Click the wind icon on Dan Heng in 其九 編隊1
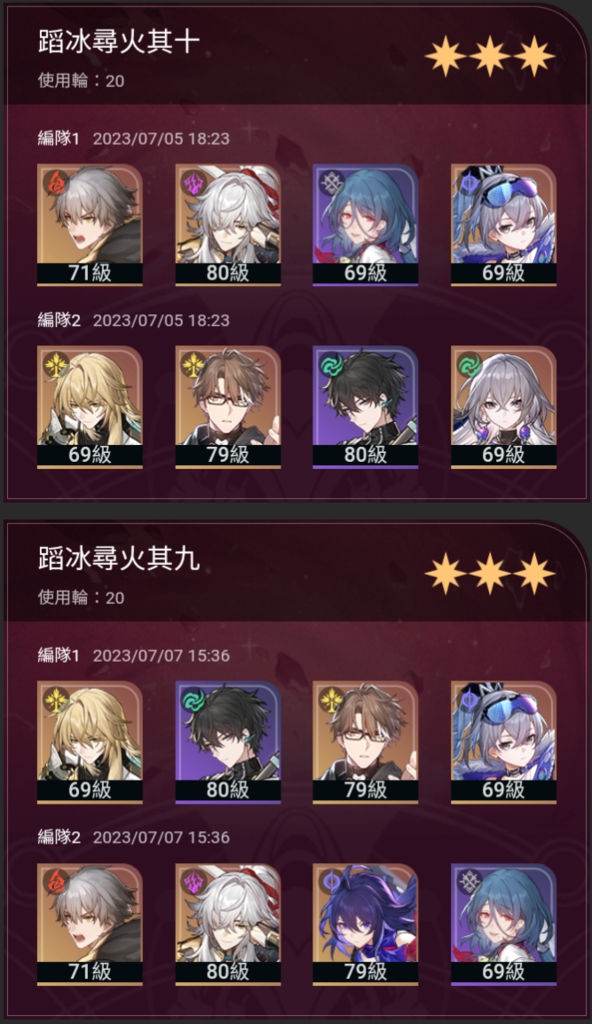 tap(194, 699)
